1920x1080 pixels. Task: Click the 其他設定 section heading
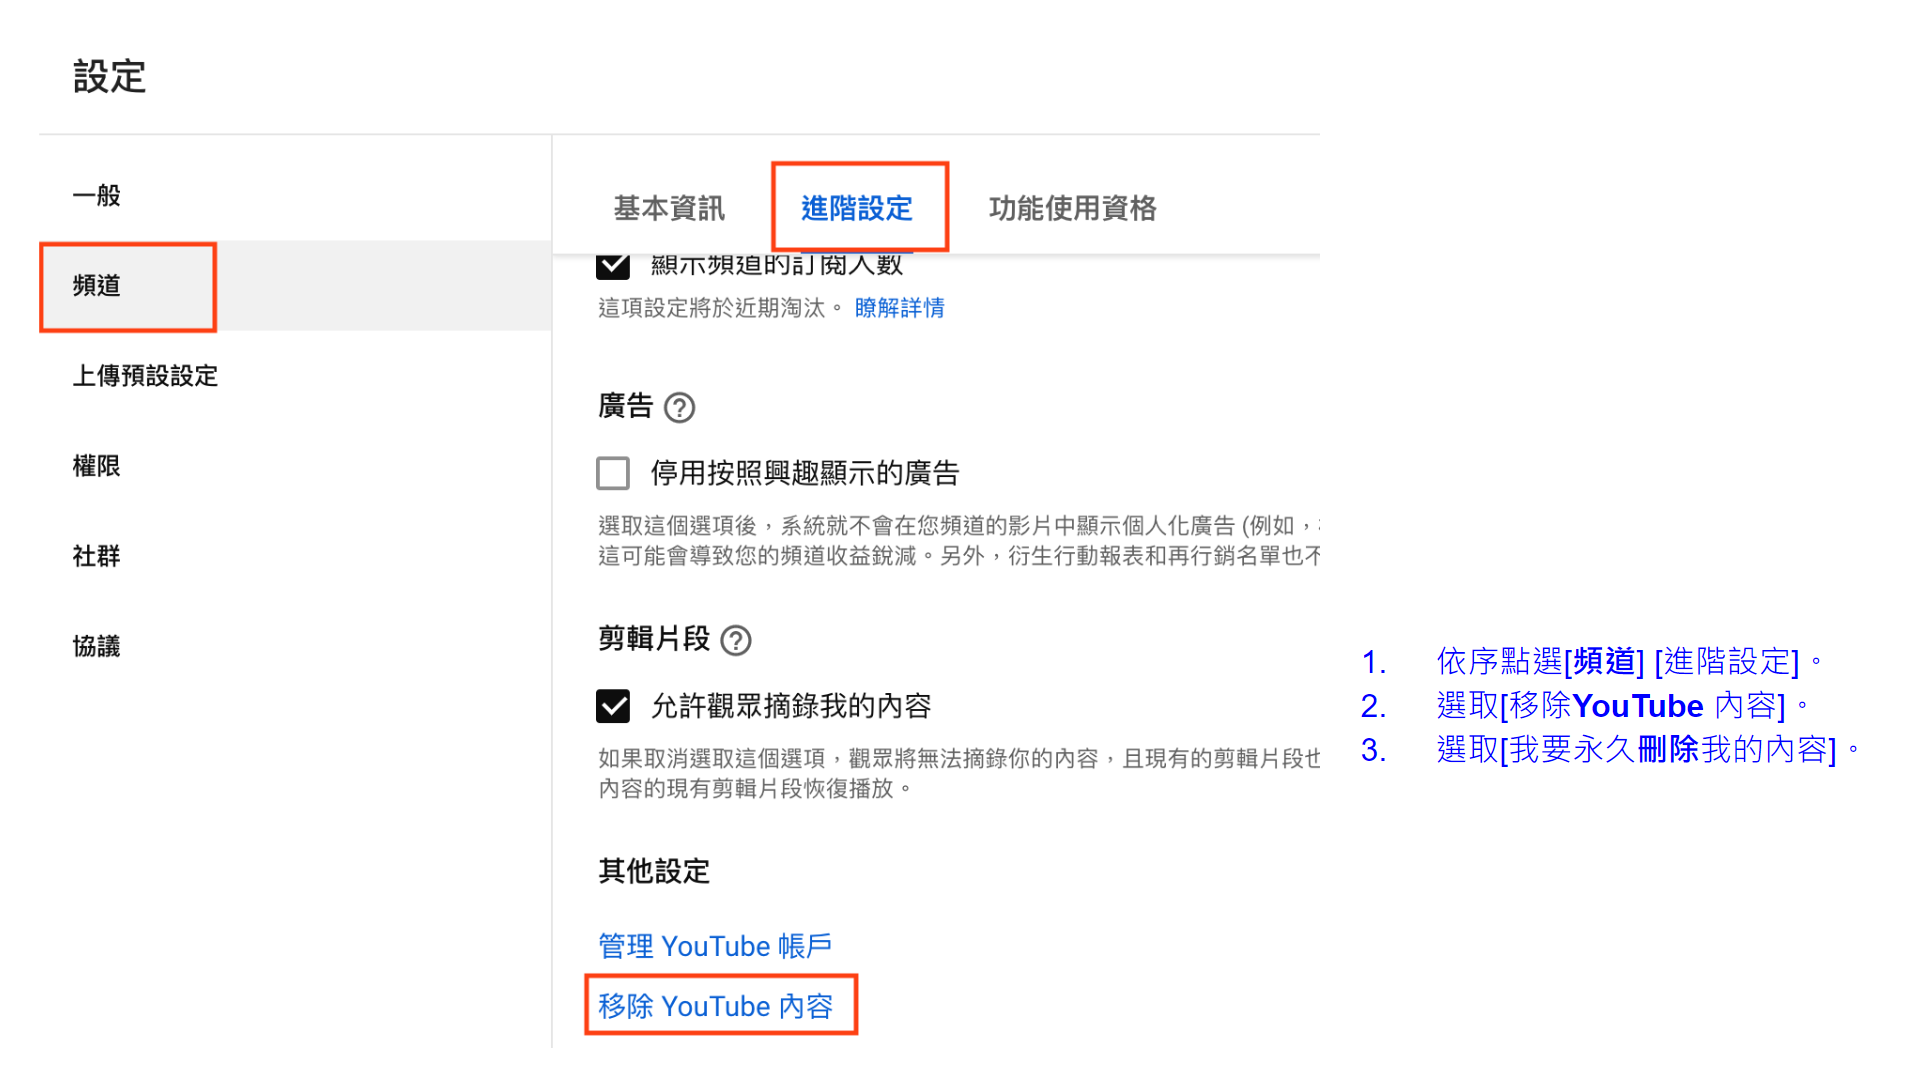point(654,871)
